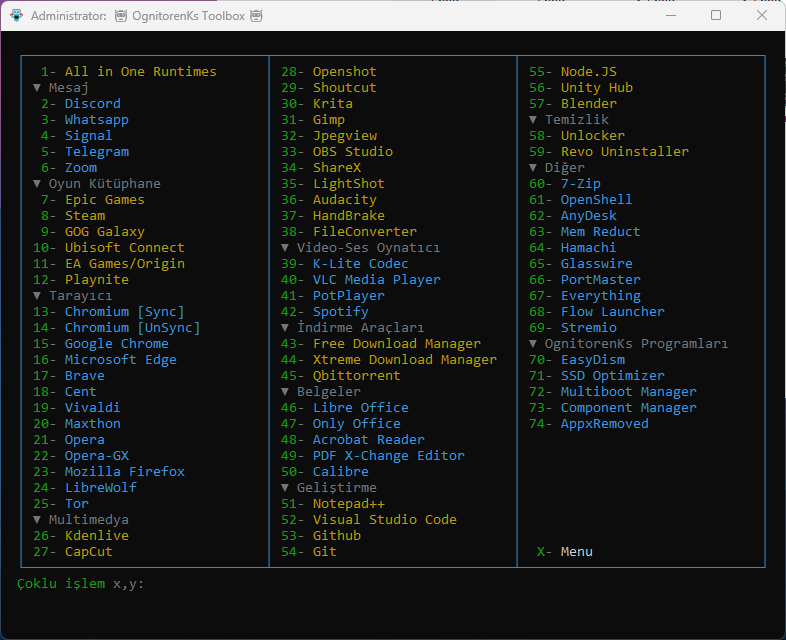This screenshot has height=640, width=786.
Task: Click the 54- Git row
Action: click(309, 552)
